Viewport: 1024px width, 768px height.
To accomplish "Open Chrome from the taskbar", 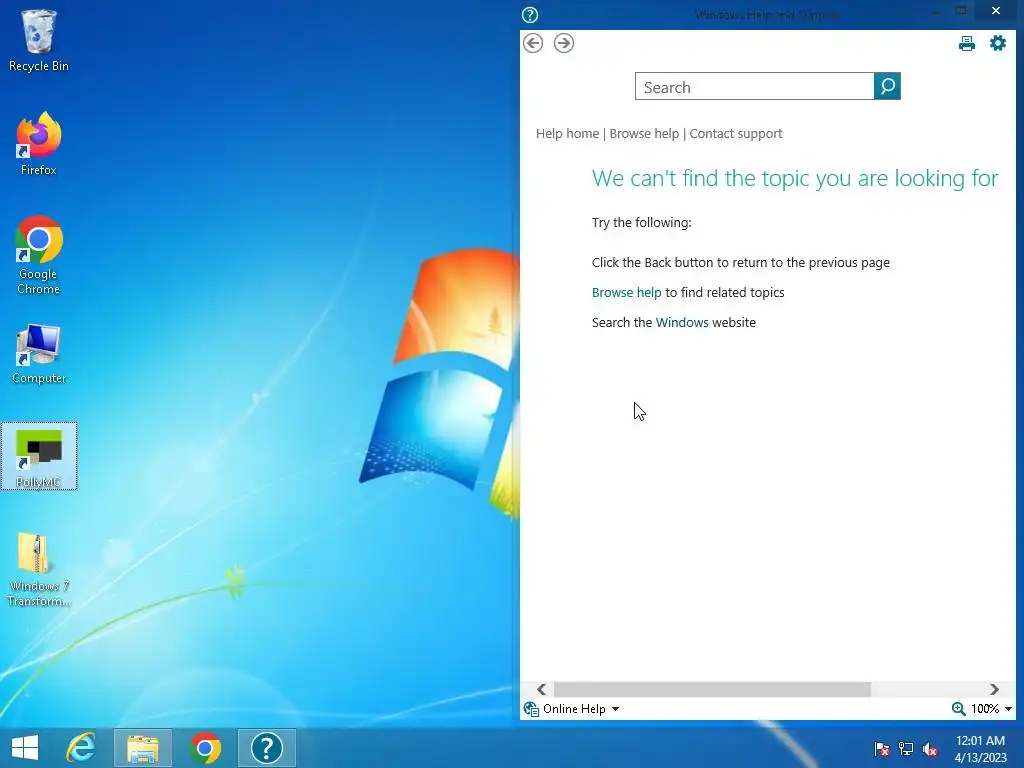I will pos(205,748).
